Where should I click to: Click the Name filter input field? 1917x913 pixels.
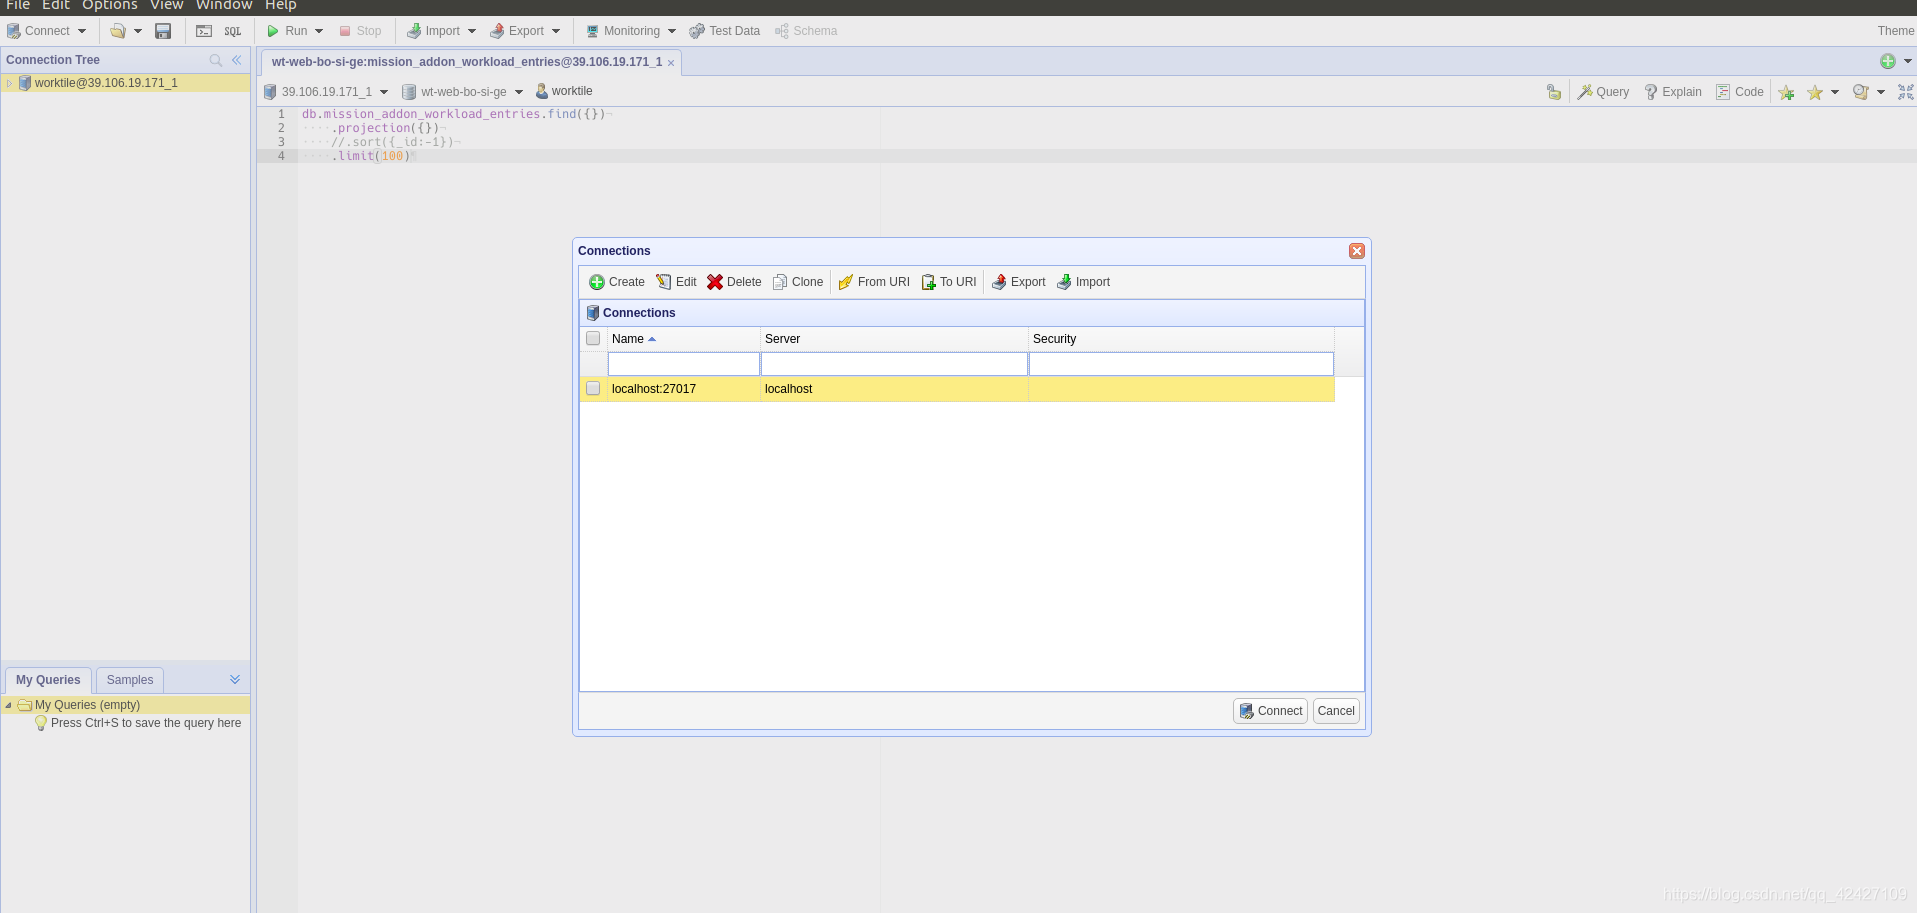(x=684, y=364)
